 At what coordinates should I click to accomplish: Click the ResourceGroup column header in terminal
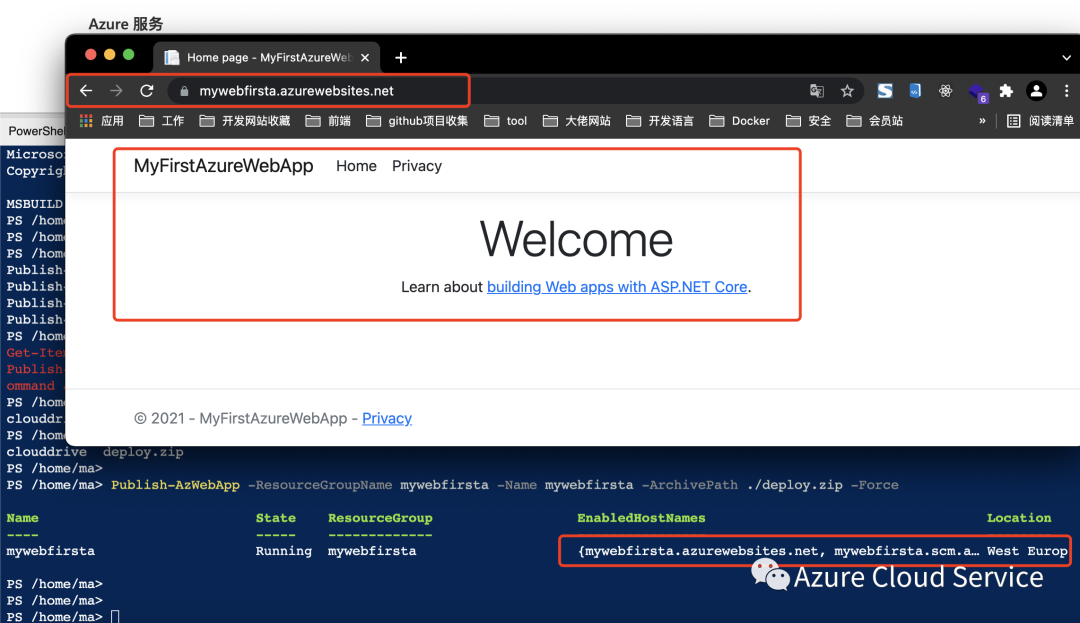pyautogui.click(x=380, y=518)
